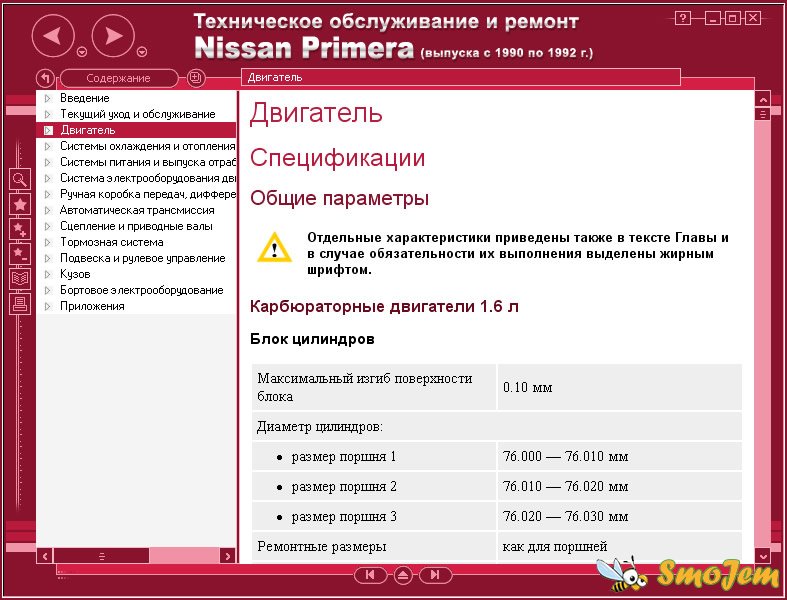
Task: Click the Ремонтные размеры table cell
Action: click(374, 546)
